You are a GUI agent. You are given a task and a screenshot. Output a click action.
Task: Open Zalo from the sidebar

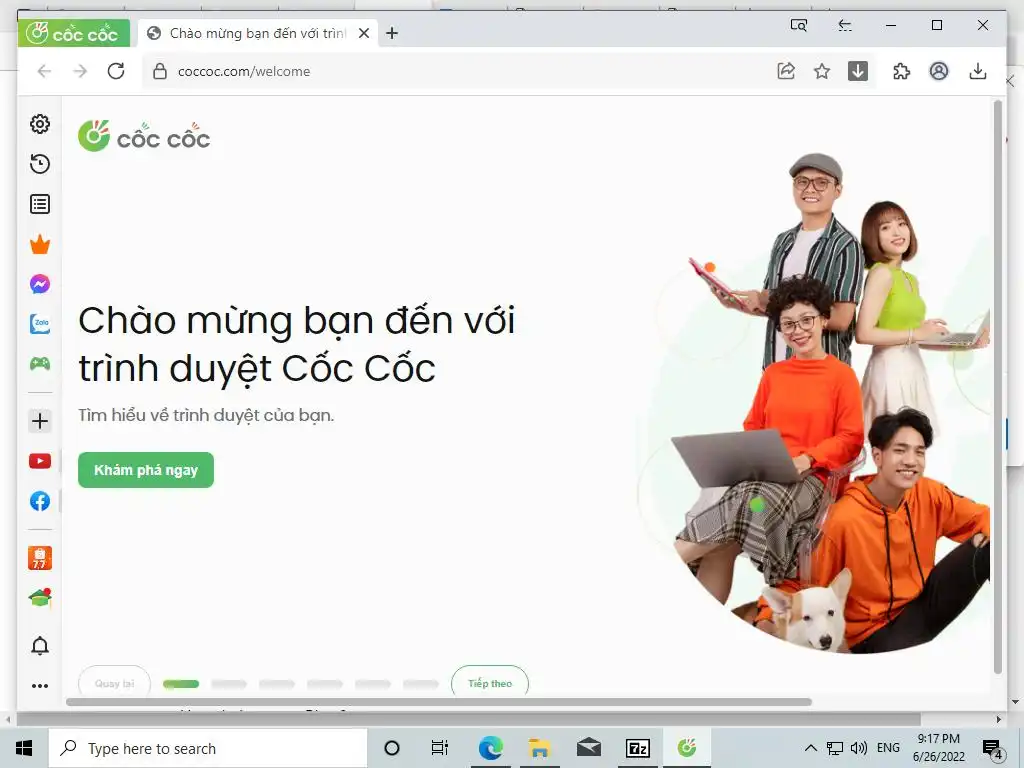[x=40, y=324]
